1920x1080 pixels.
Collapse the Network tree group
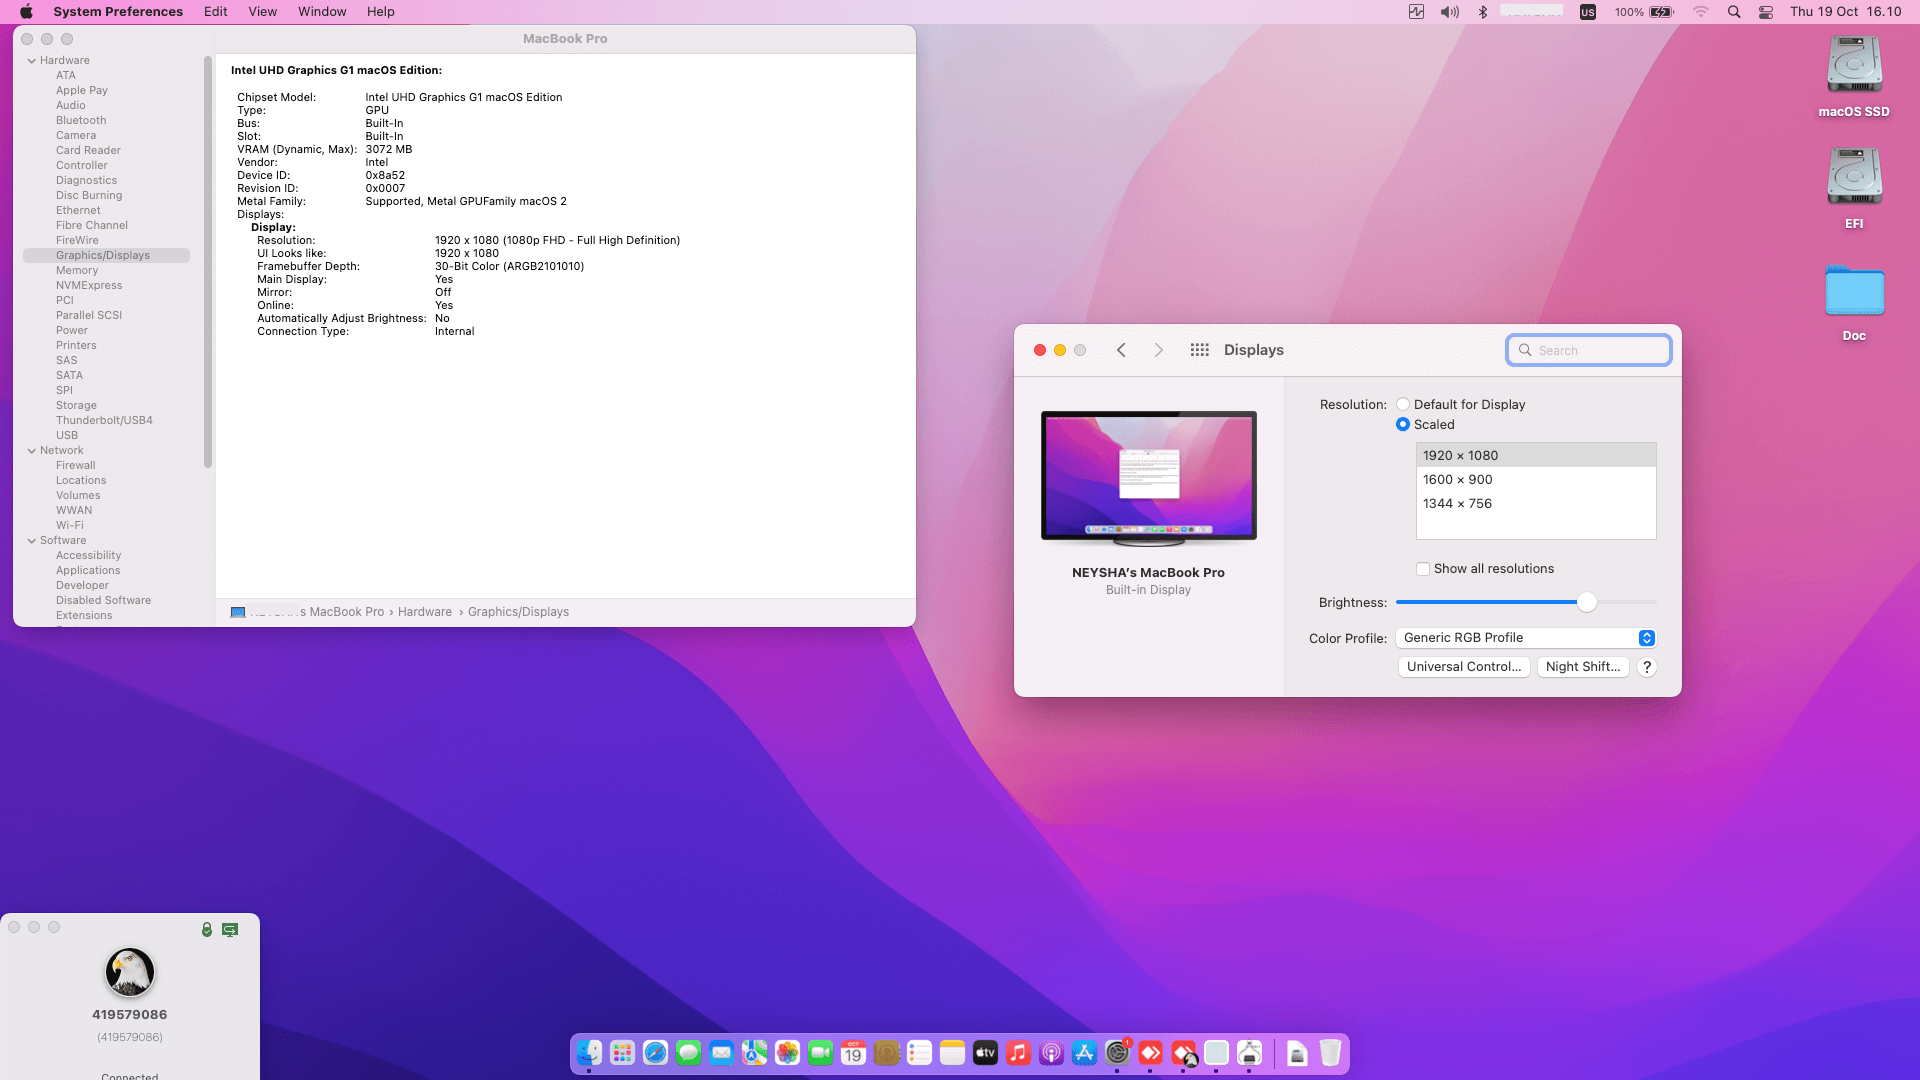(32, 451)
